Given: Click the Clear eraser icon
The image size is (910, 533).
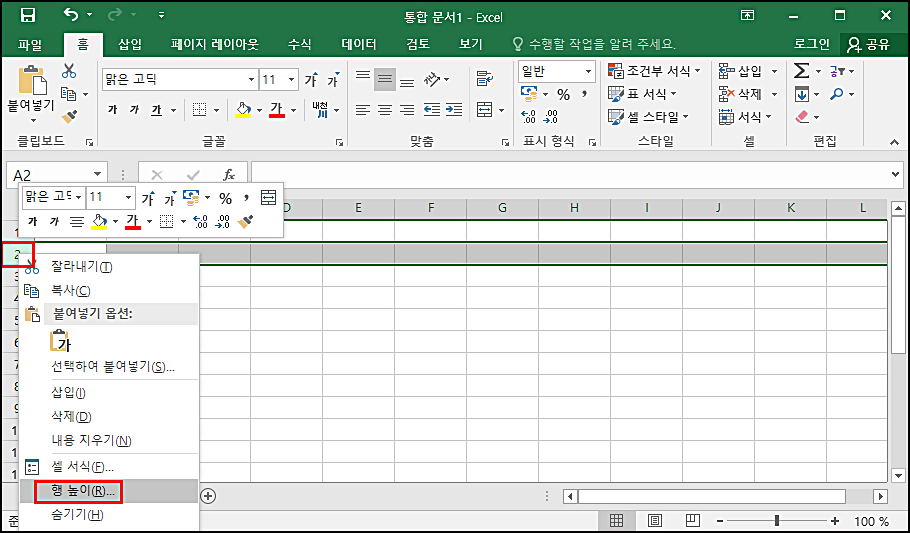Looking at the screenshot, I should tap(802, 117).
